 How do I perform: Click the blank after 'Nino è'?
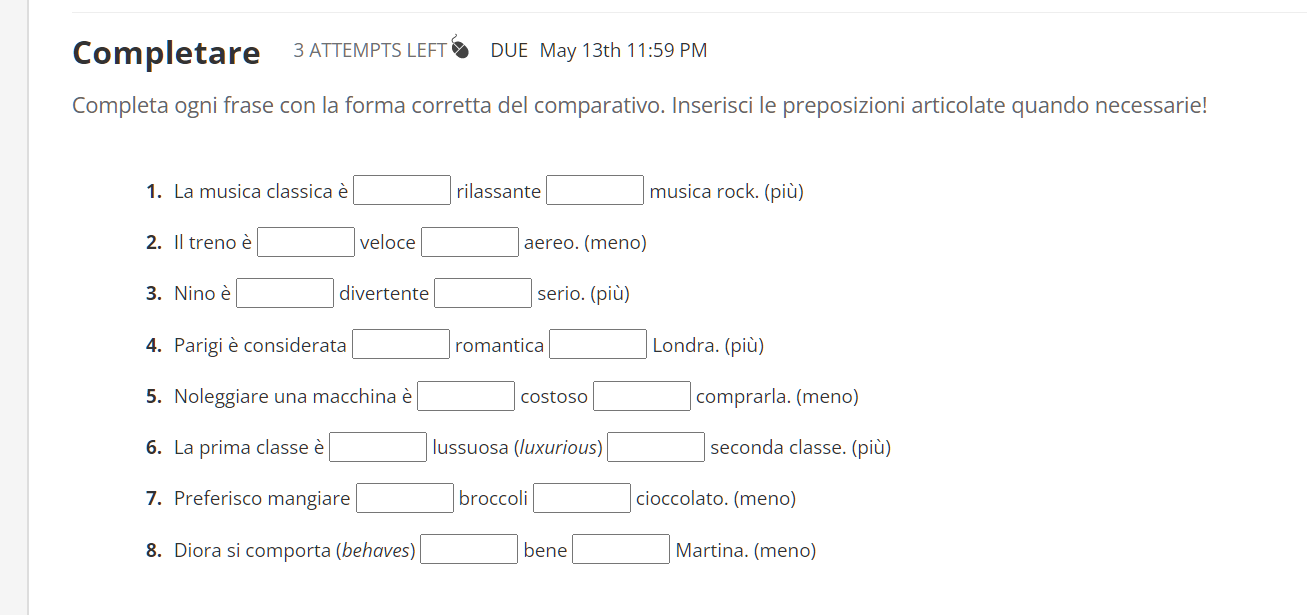pyautogui.click(x=284, y=292)
